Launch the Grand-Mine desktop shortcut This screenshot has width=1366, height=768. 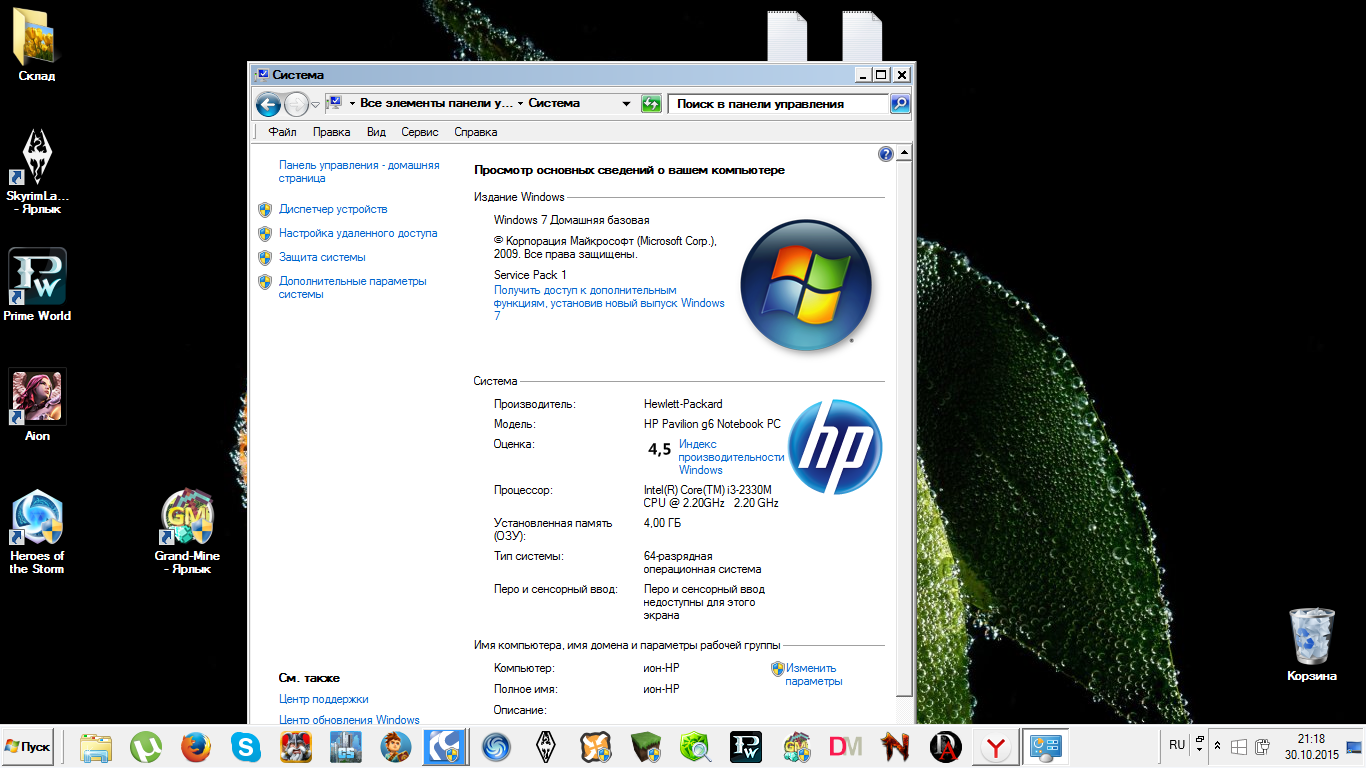[187, 530]
